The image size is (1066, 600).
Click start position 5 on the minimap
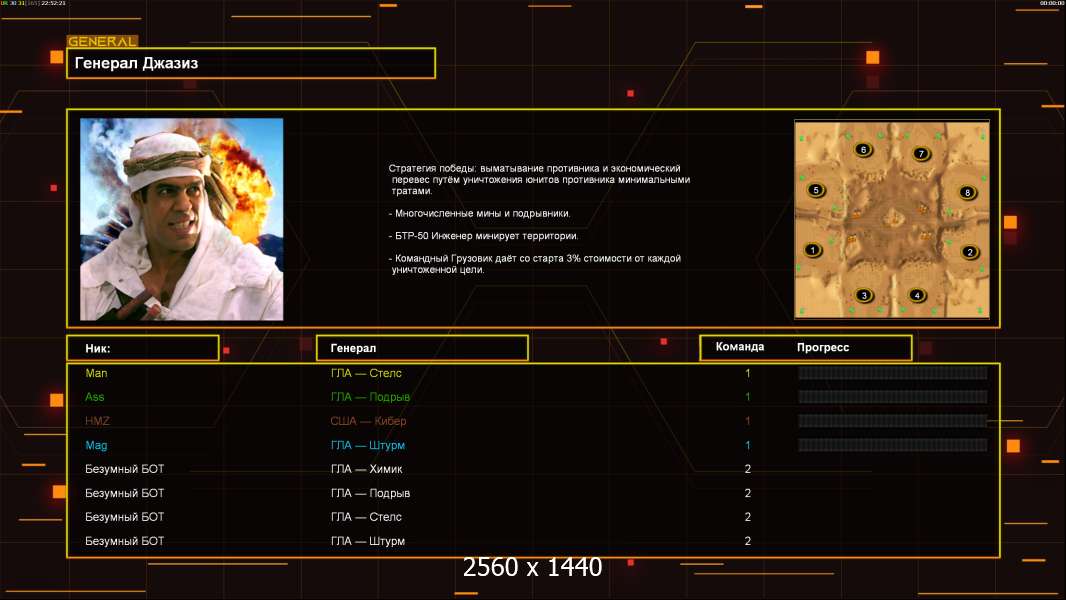point(816,190)
